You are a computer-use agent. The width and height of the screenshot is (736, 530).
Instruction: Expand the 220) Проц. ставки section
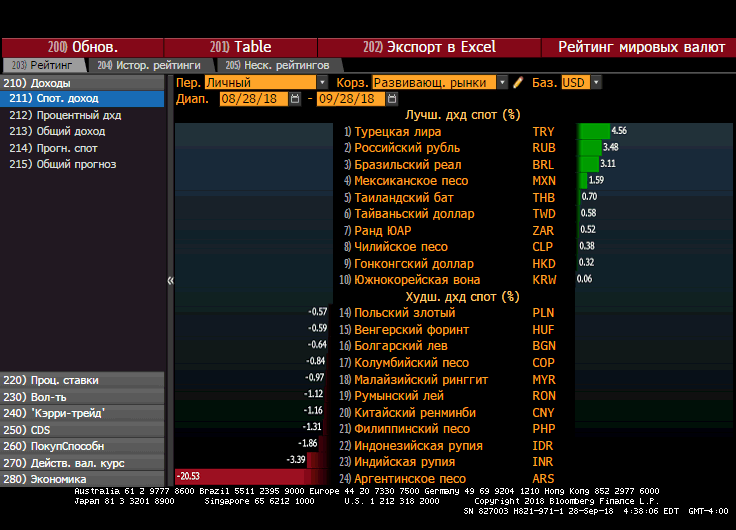pos(83,380)
